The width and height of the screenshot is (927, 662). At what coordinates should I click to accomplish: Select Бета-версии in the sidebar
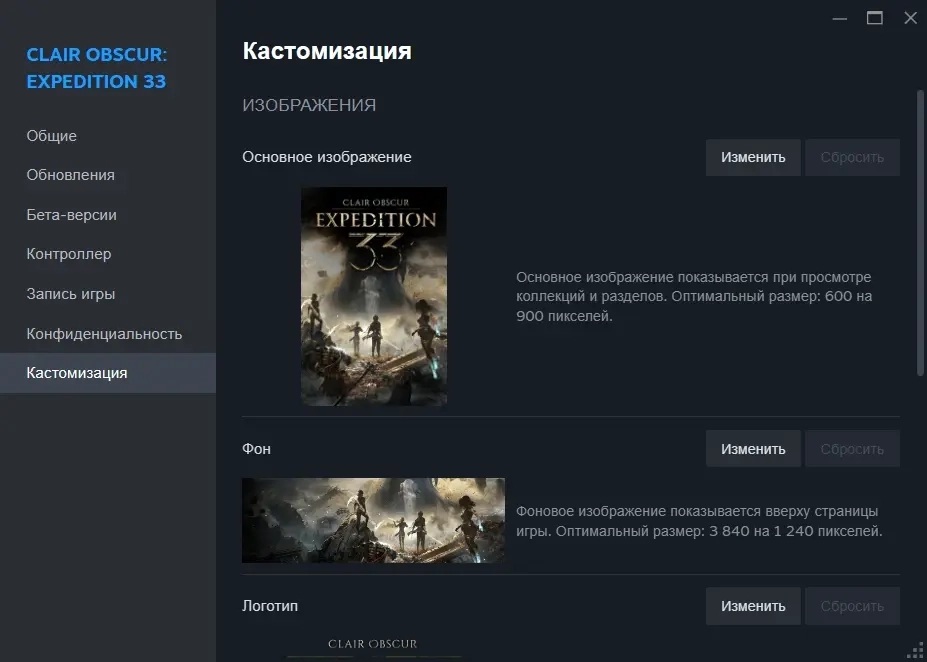pos(72,215)
